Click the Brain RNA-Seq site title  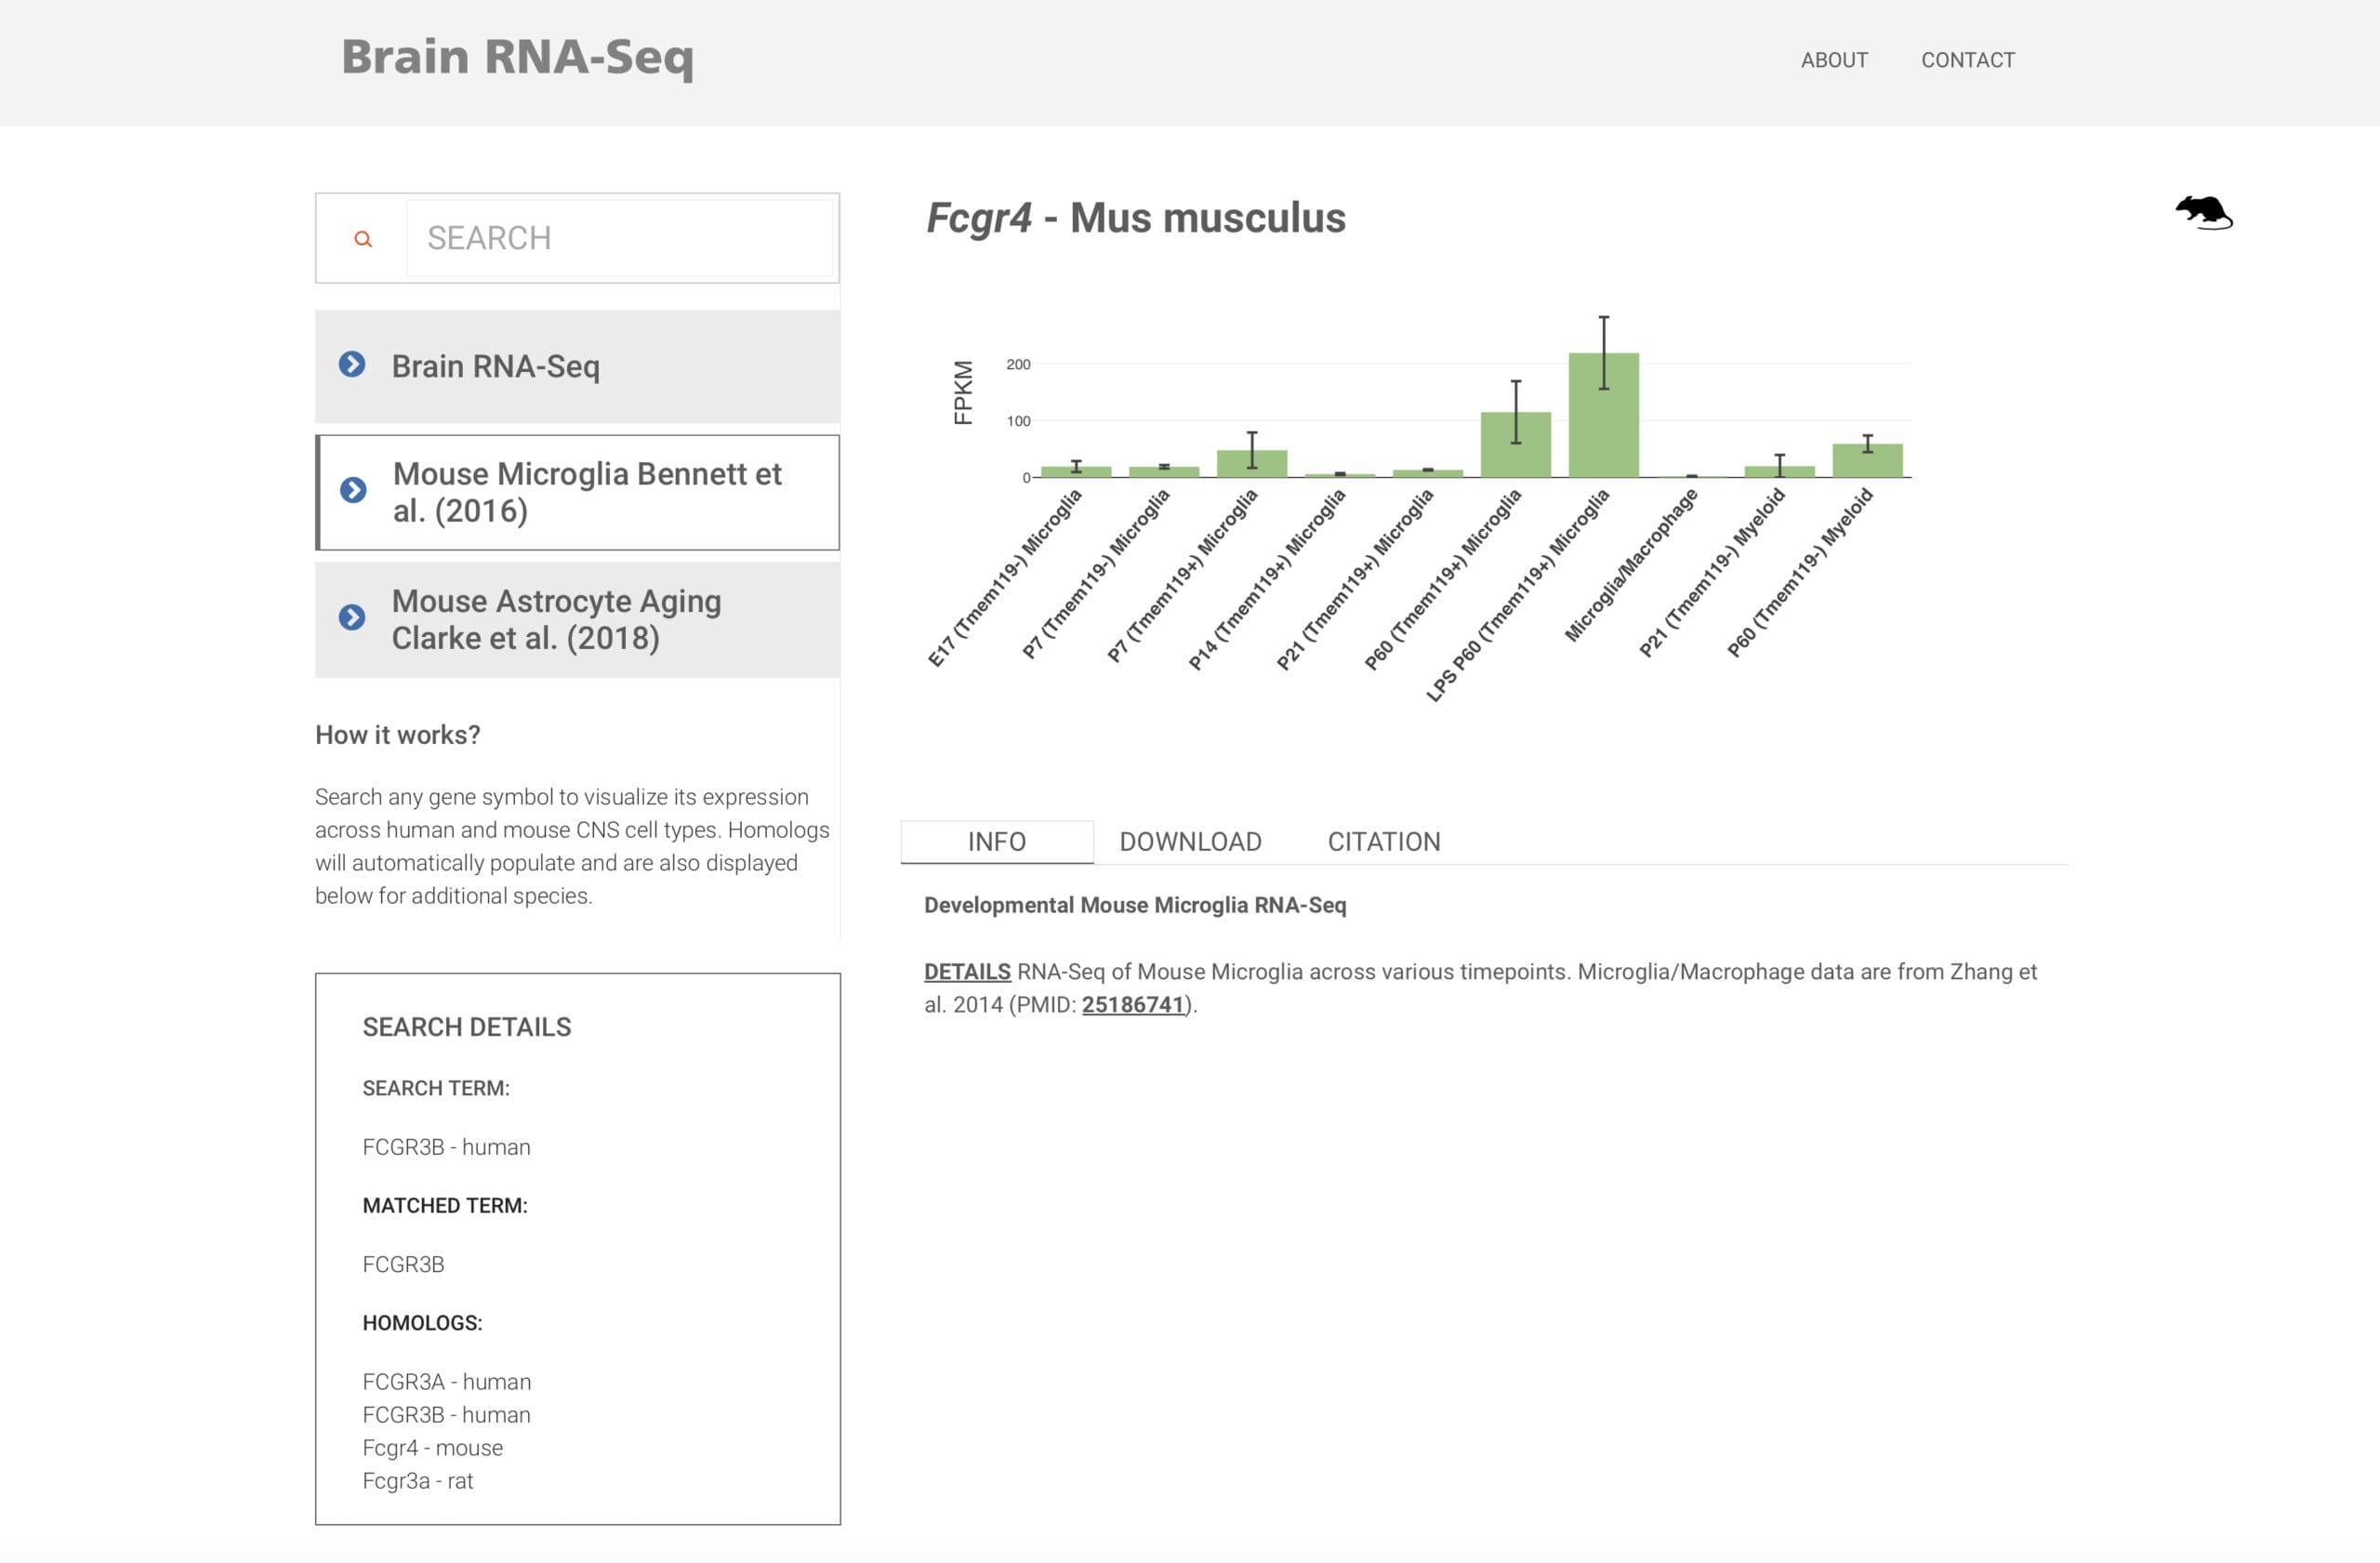pos(517,57)
